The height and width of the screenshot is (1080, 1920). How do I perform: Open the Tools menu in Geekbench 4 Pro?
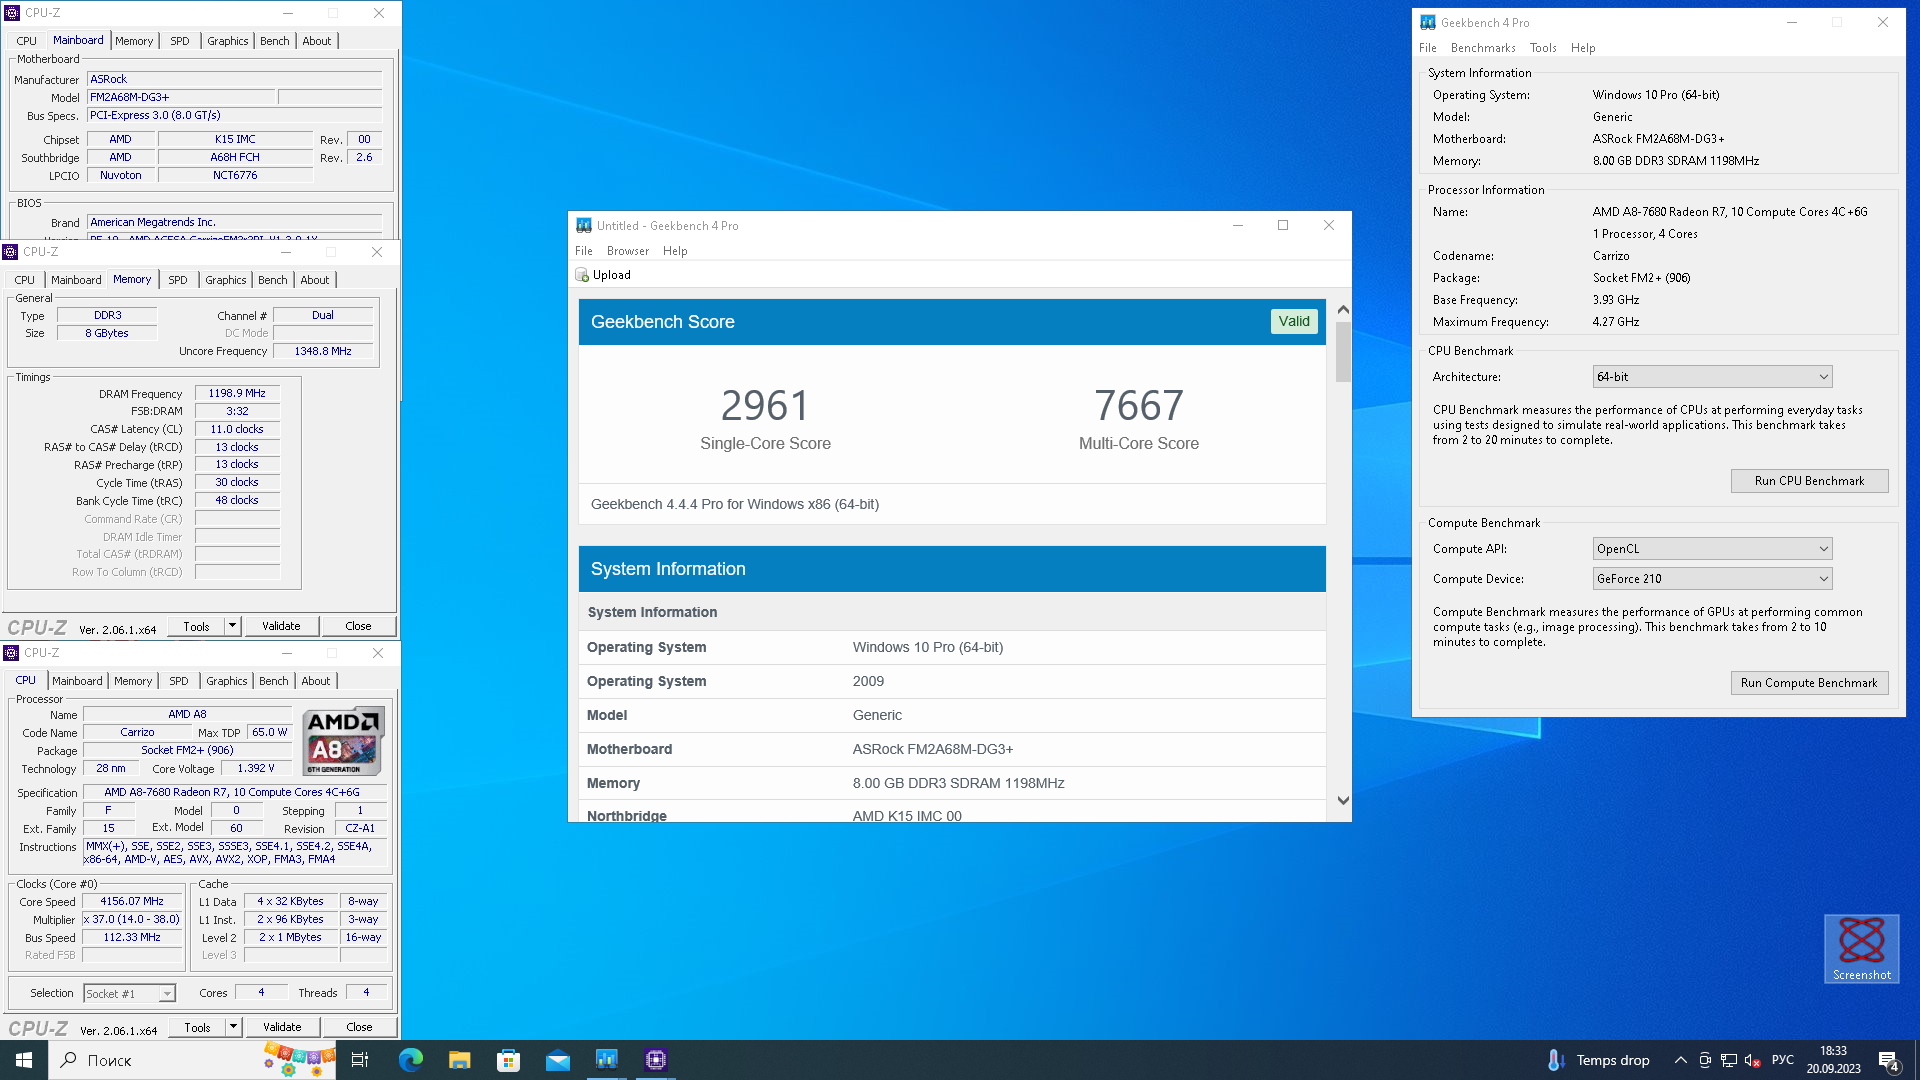pos(1542,48)
